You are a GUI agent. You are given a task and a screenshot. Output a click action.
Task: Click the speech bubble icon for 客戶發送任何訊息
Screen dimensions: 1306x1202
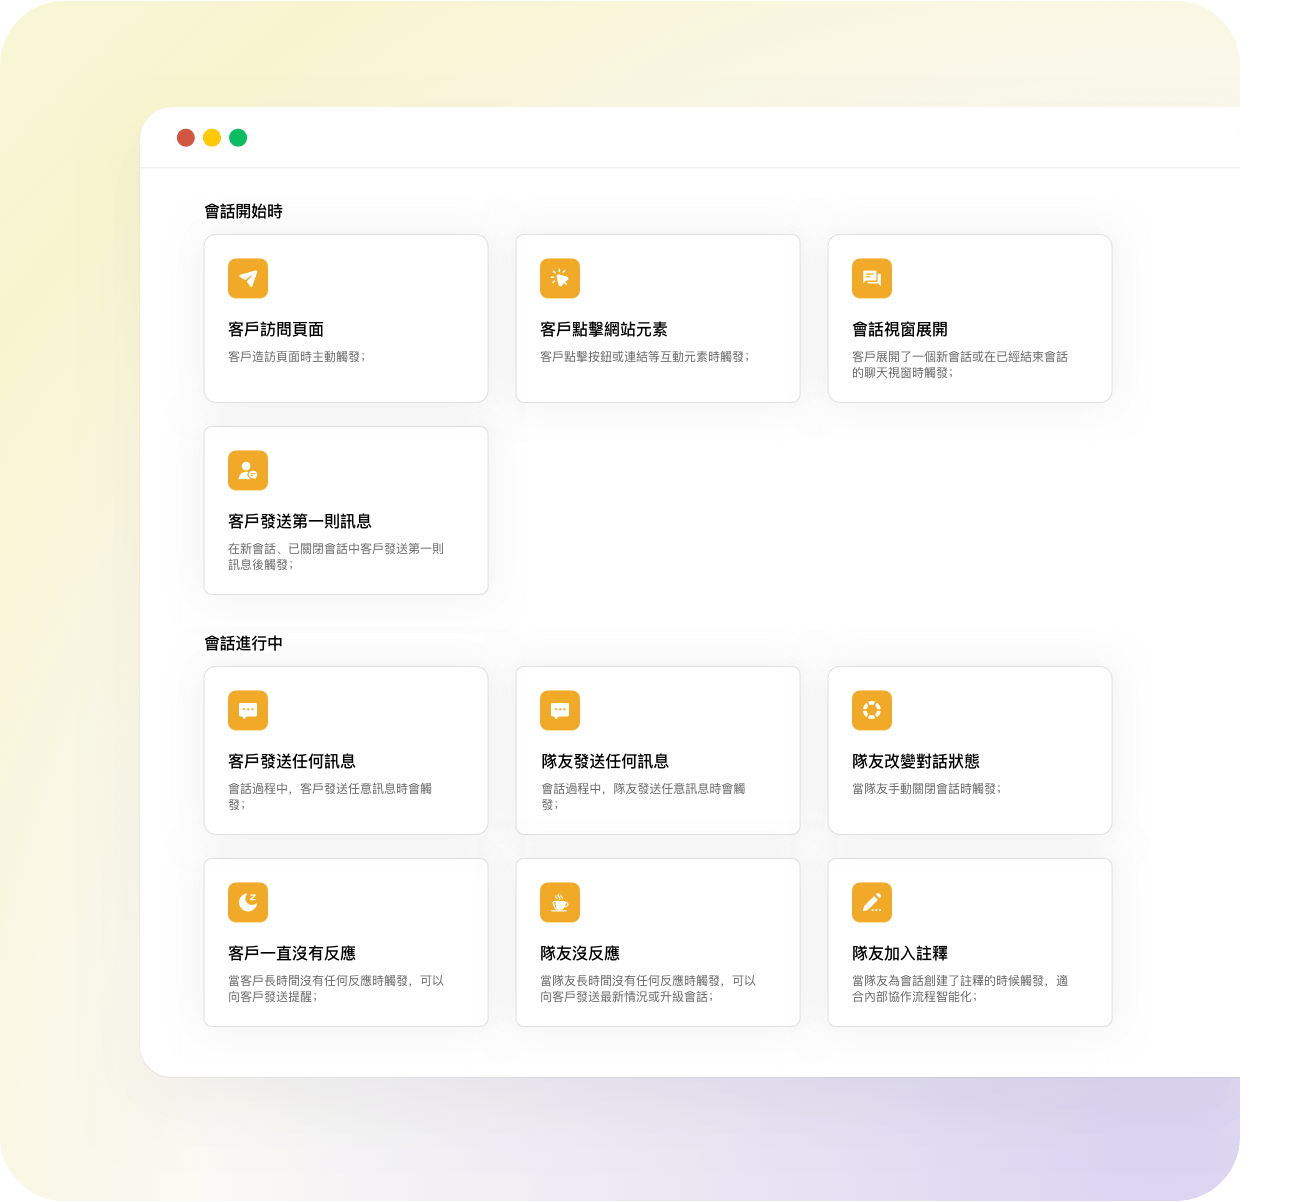(x=248, y=711)
